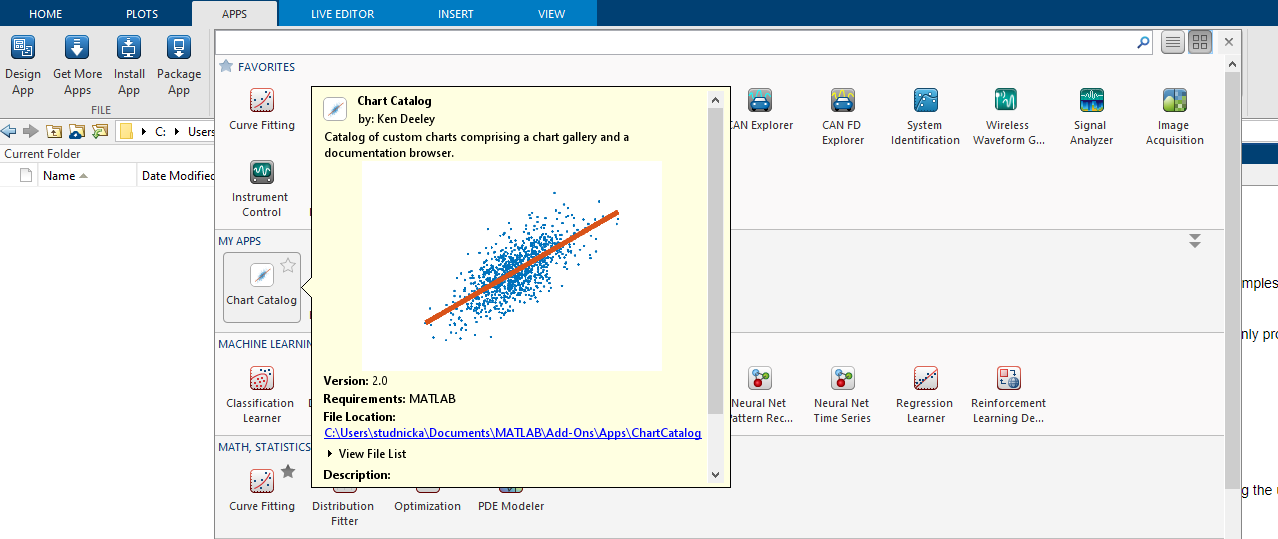Go up one folder level
Screen dimensions: 1278x539
[x=54, y=131]
